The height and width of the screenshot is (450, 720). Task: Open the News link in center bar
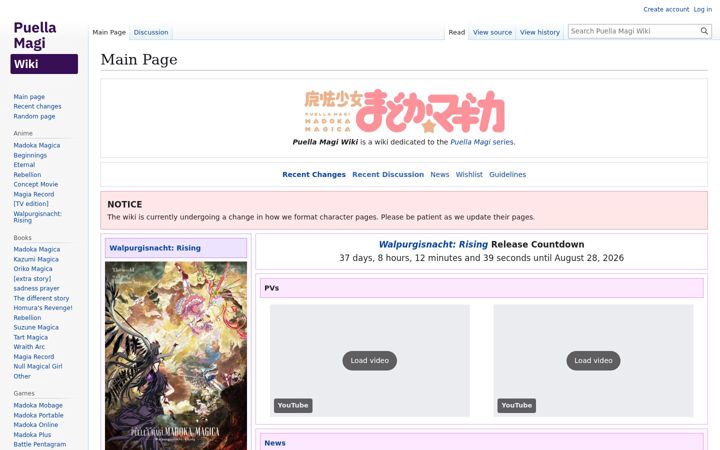point(439,174)
